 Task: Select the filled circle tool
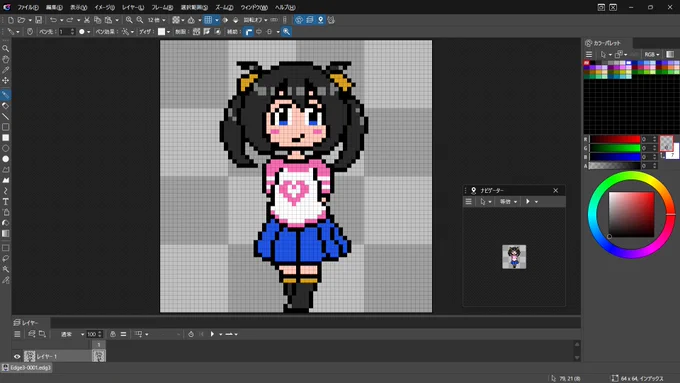point(6,159)
